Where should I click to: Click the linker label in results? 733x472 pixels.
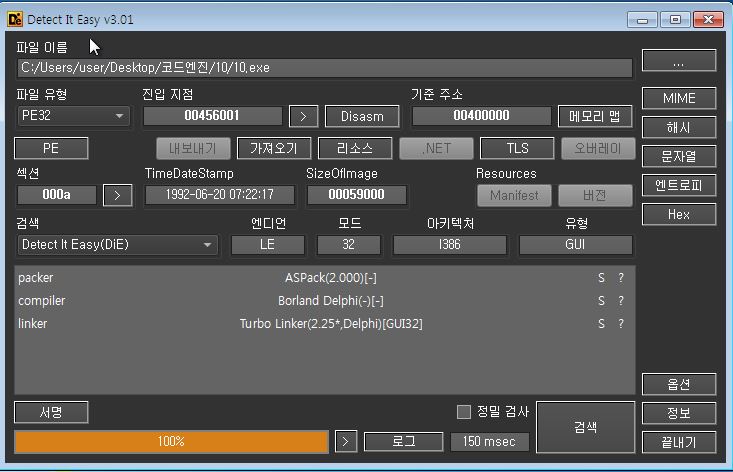click(x=33, y=324)
